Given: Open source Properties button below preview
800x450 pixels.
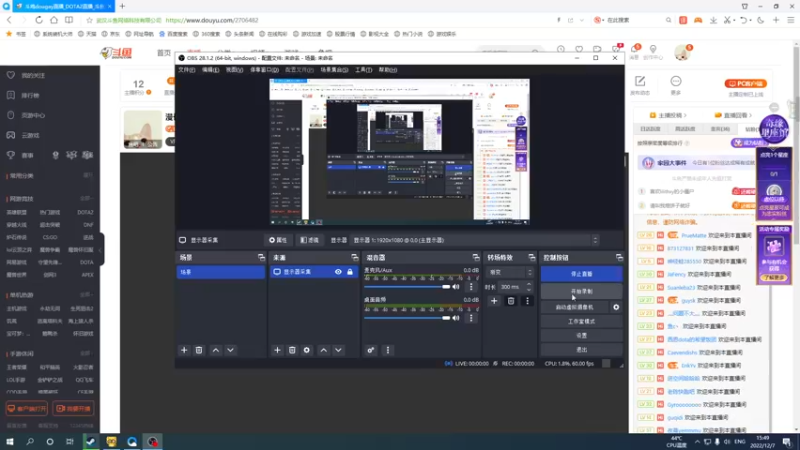Looking at the screenshot, I should 278,240.
